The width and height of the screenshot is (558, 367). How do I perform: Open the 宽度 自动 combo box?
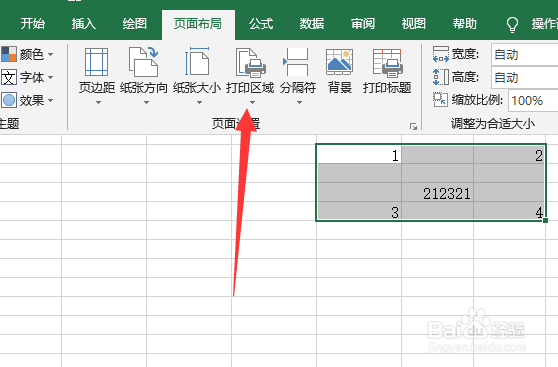click(525, 54)
